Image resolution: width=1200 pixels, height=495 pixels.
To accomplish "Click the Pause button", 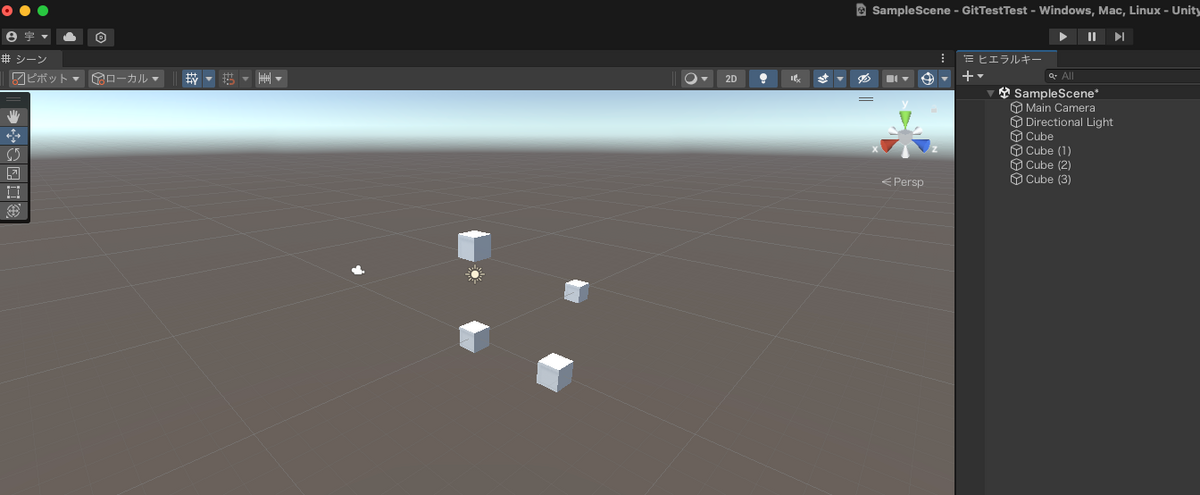I will click(1091, 37).
